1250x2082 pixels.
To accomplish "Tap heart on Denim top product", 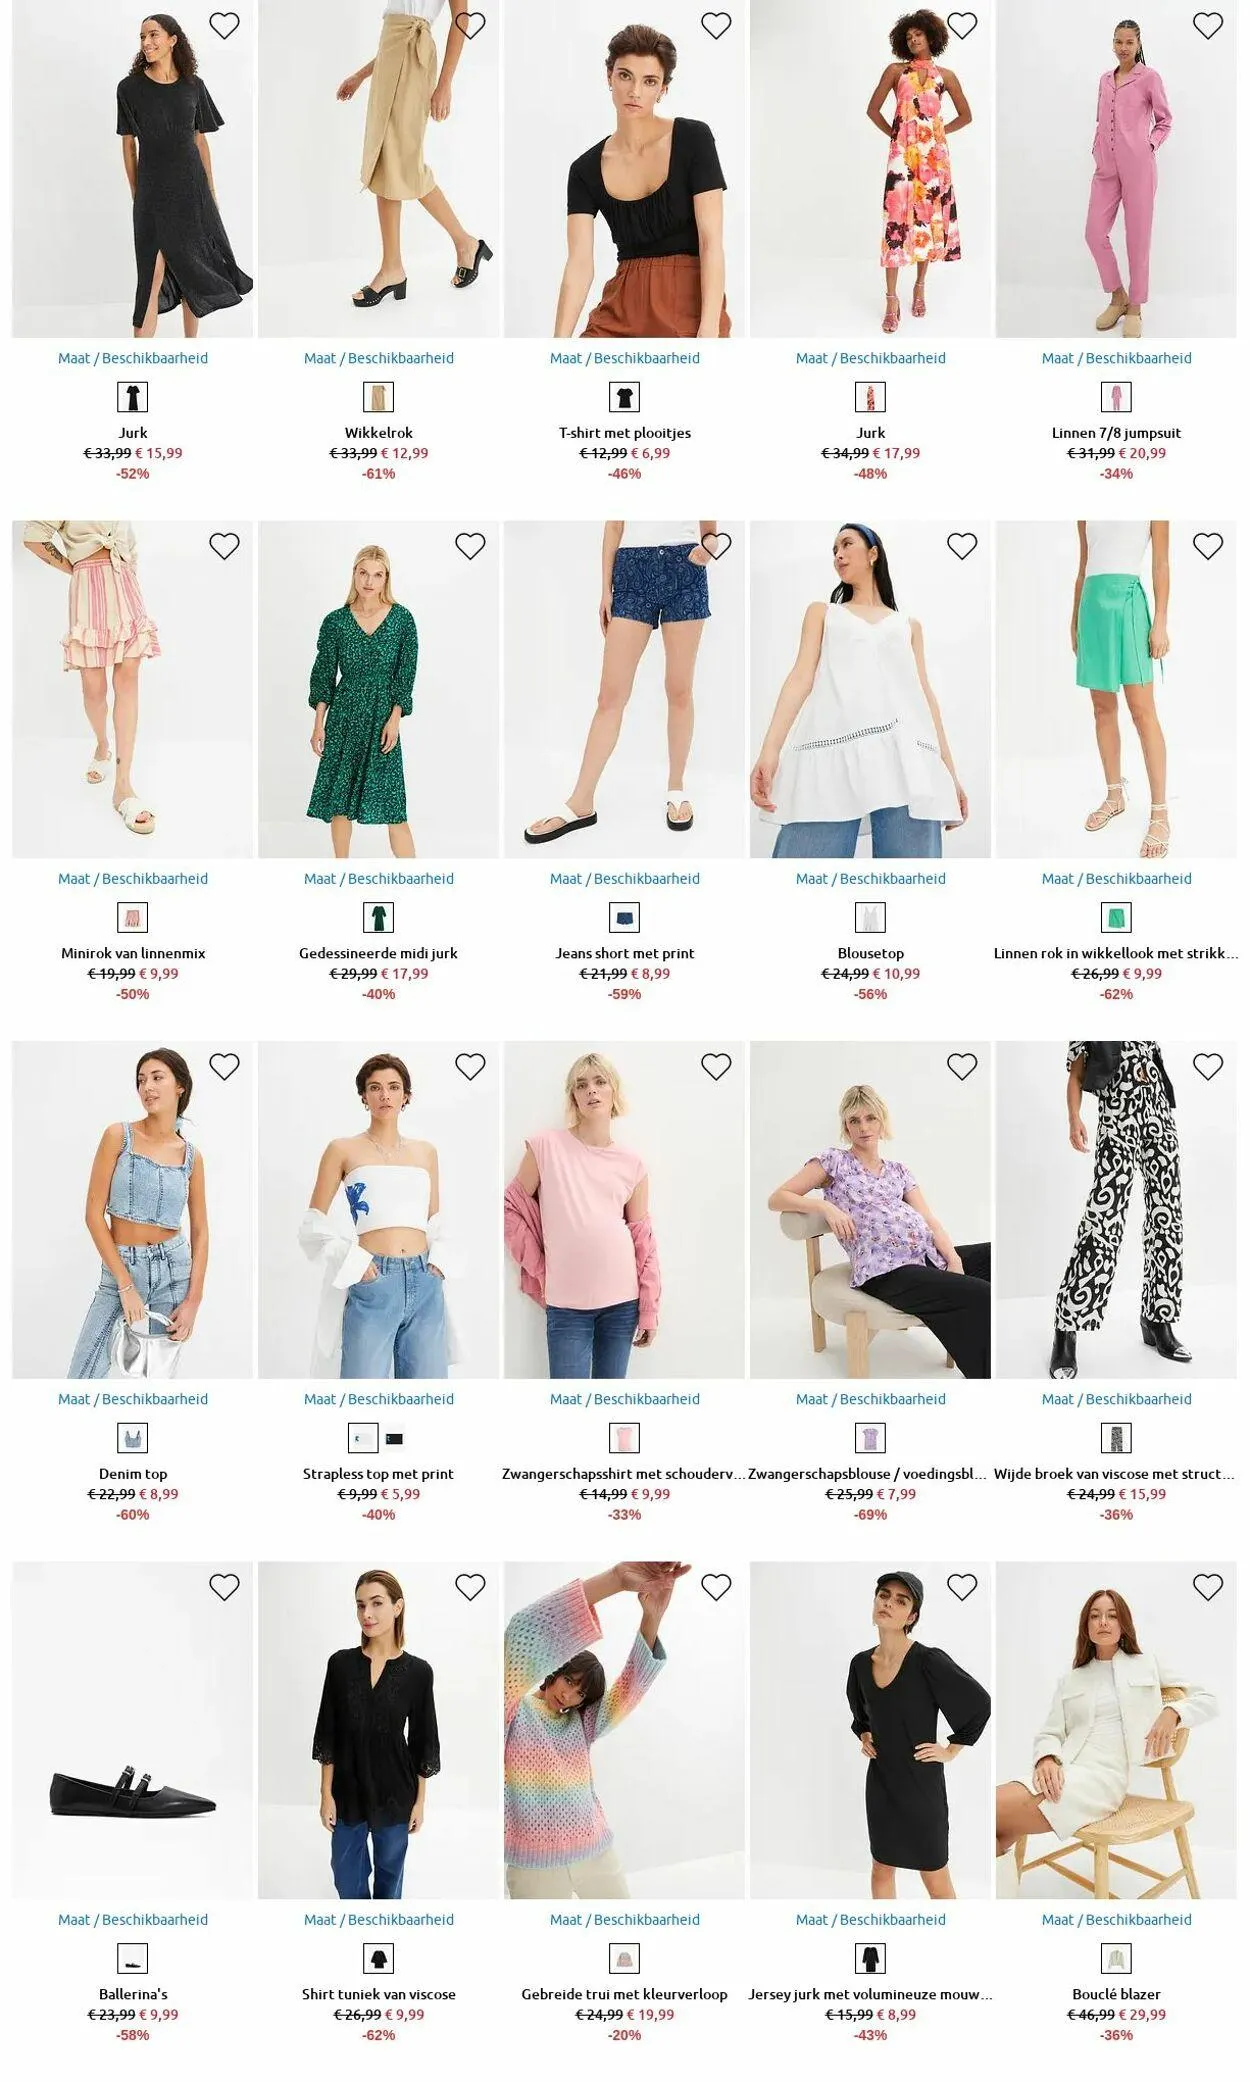I will point(224,1067).
